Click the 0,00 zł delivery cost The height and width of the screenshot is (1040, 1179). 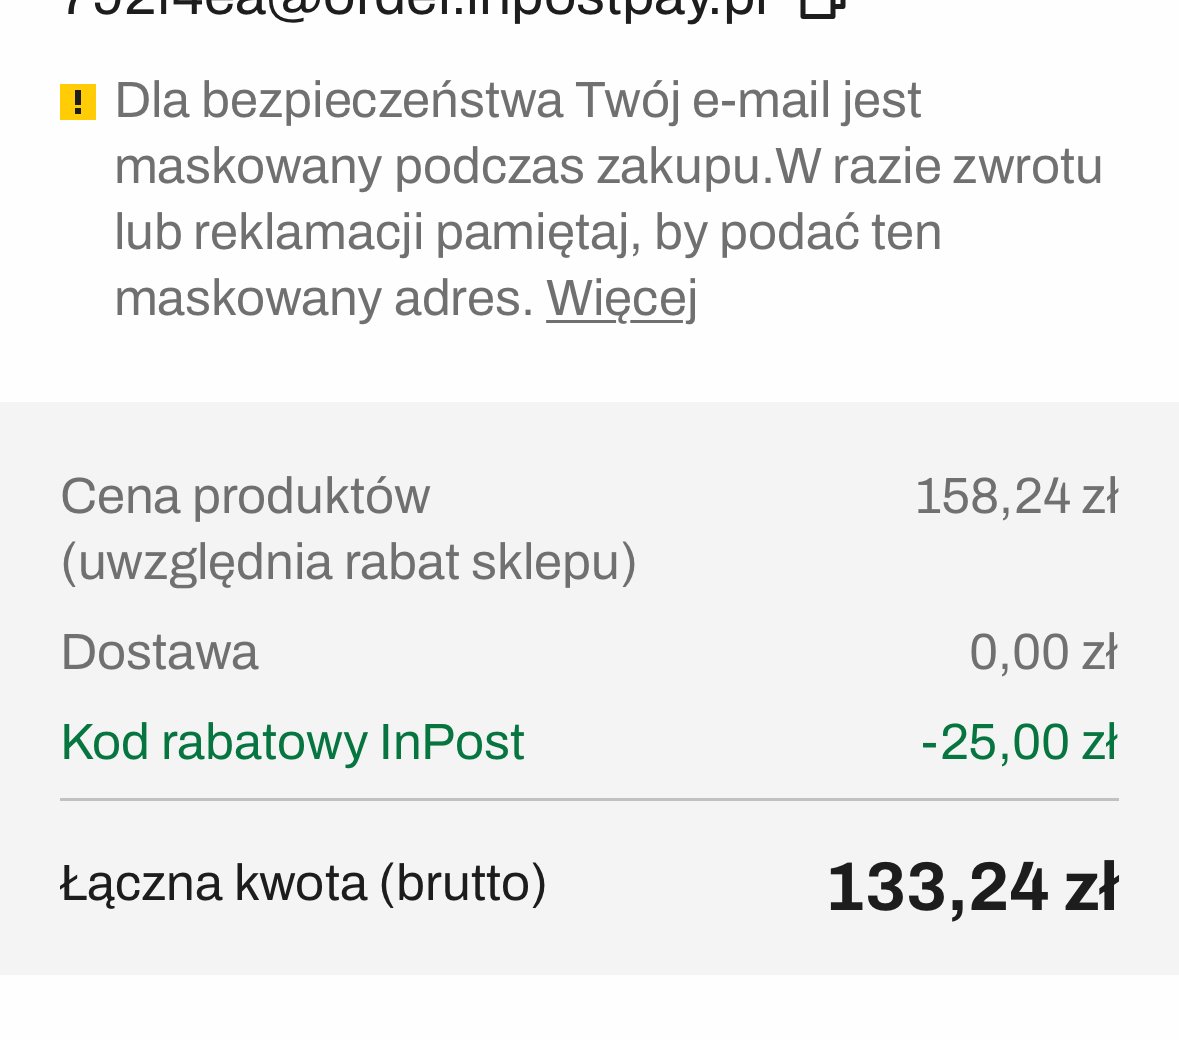[x=1044, y=652]
